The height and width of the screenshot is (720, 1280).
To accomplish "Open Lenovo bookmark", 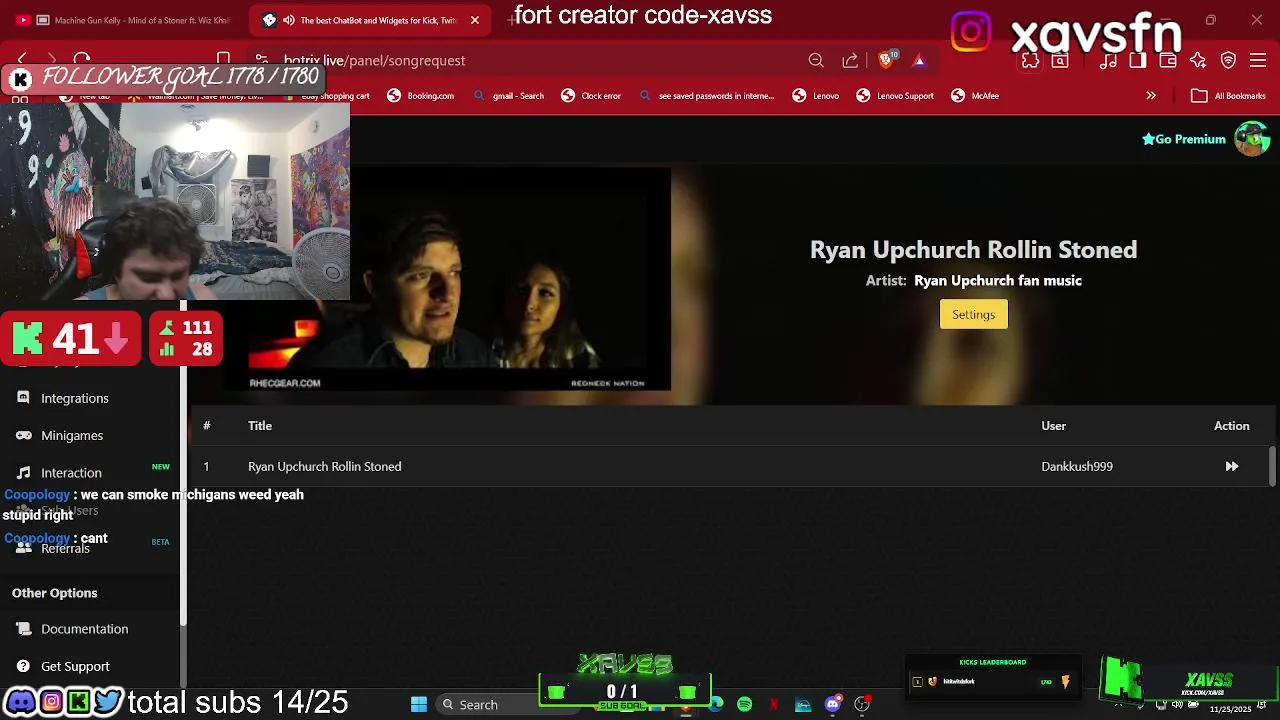I will (x=815, y=96).
